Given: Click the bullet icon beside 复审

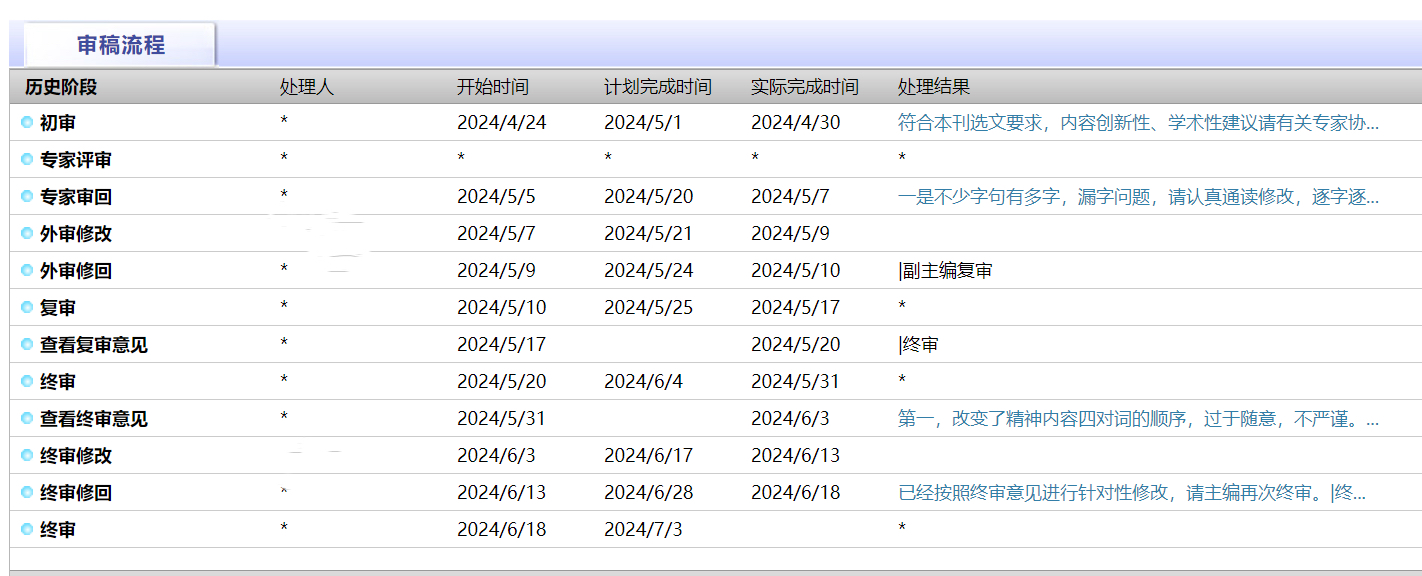Looking at the screenshot, I should [27, 308].
